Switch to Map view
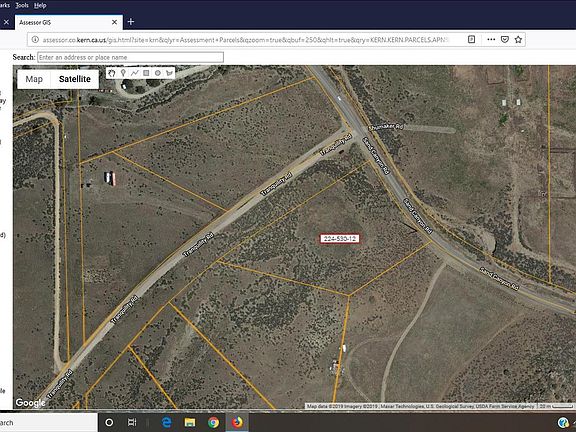This screenshot has width=576, height=432. pyautogui.click(x=34, y=79)
